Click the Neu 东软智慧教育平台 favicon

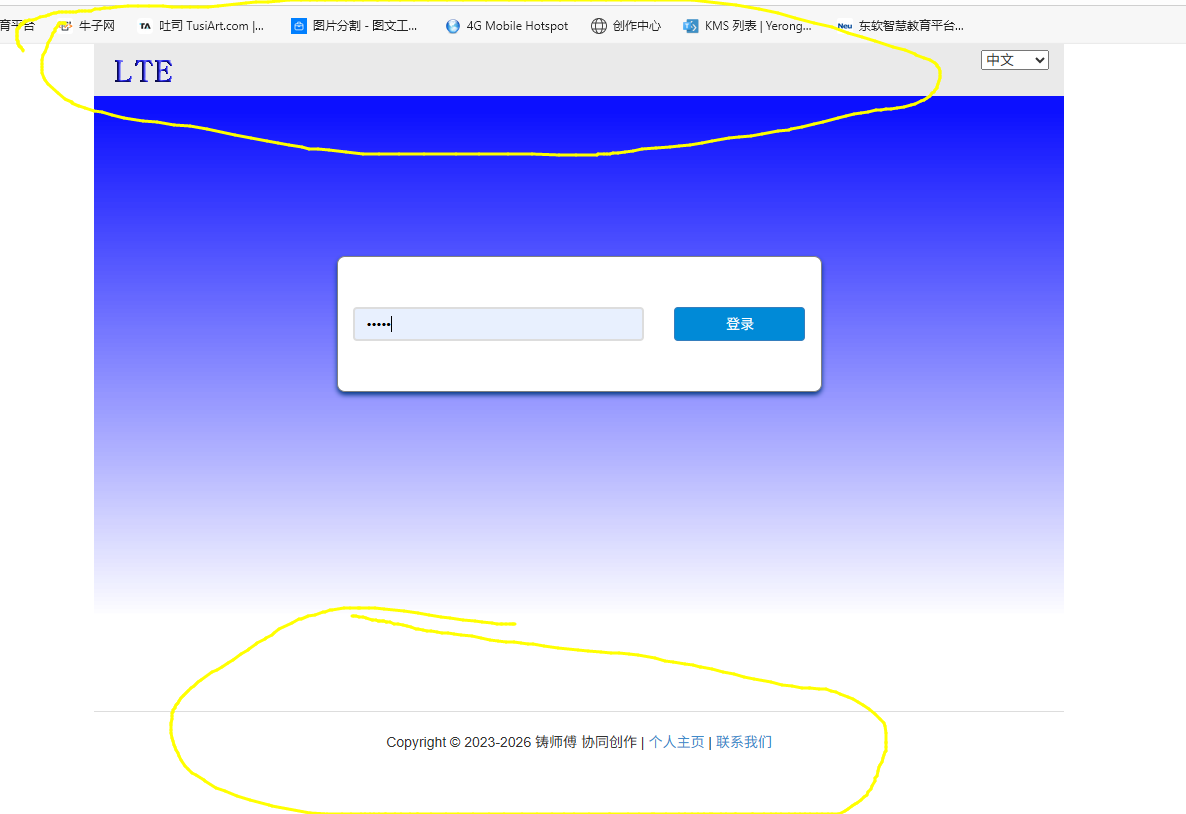coord(845,26)
